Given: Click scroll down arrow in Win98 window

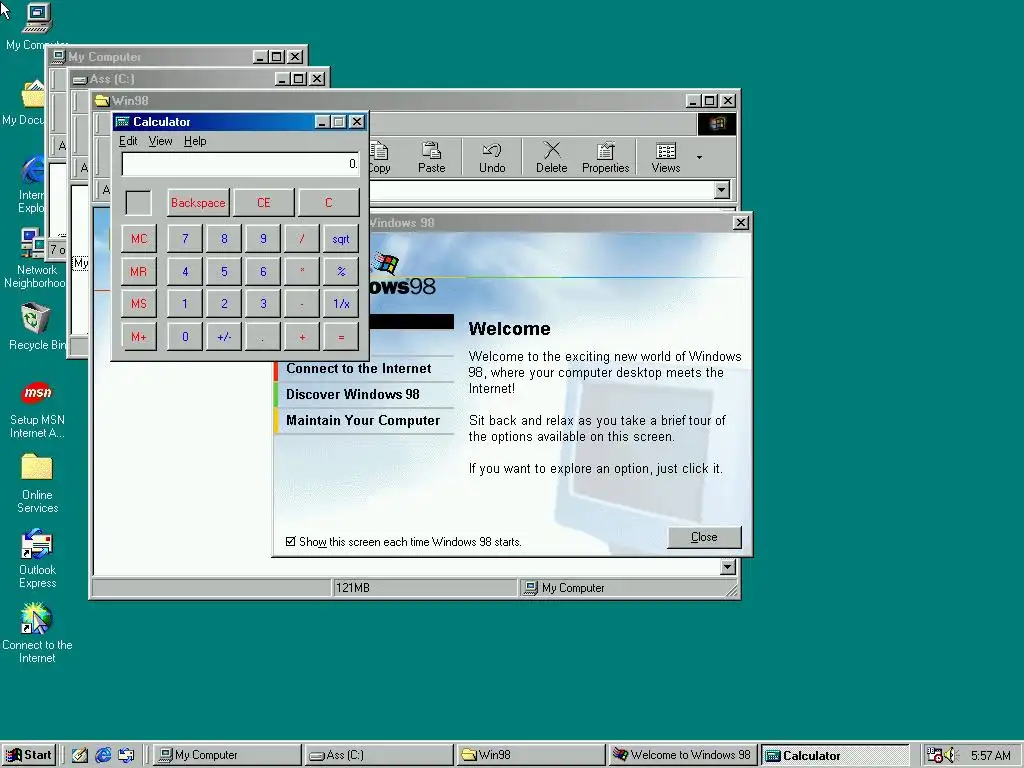Looking at the screenshot, I should coord(728,567).
